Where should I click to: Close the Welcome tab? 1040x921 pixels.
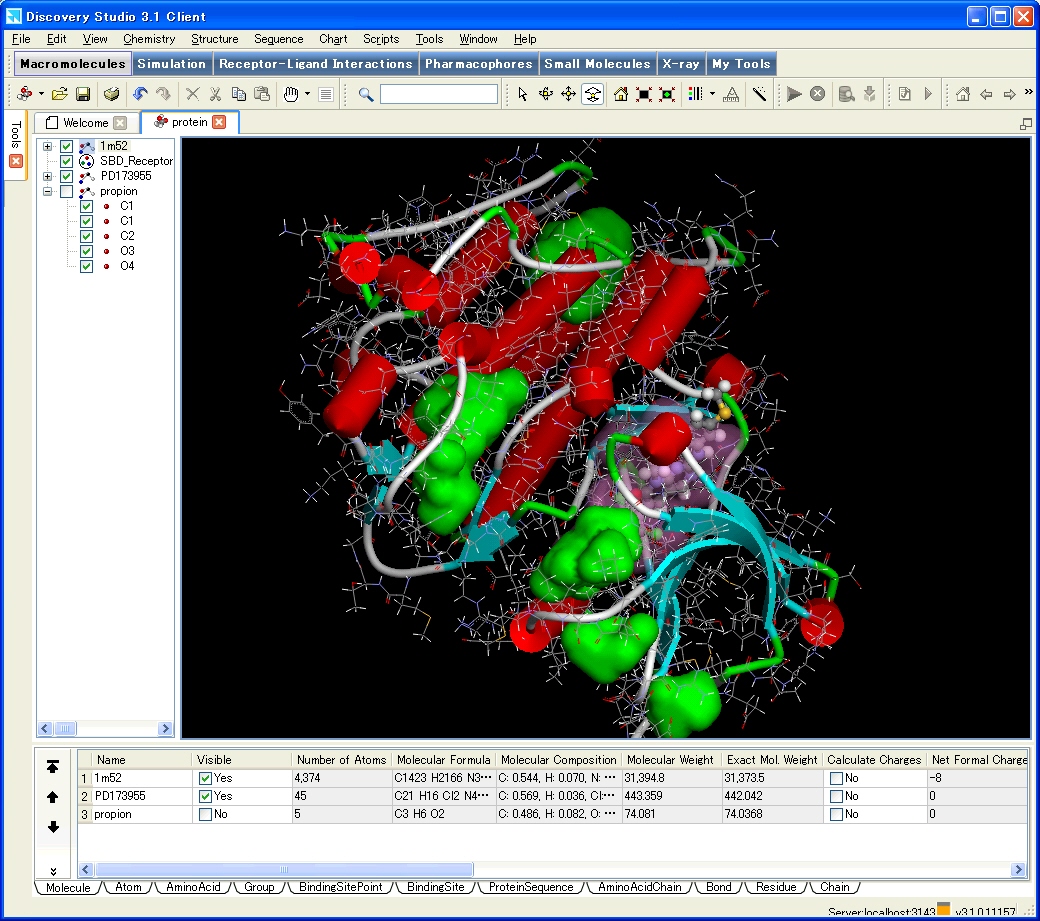[x=120, y=123]
